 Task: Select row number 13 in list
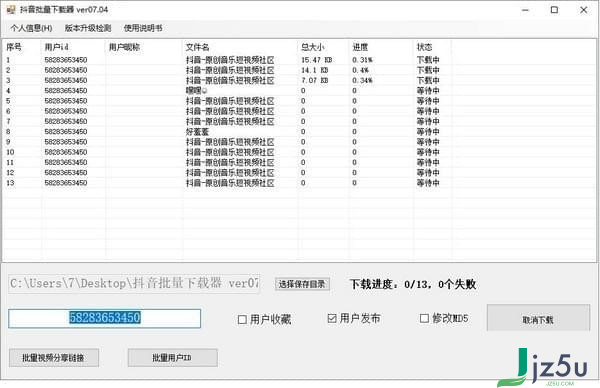click(10, 183)
